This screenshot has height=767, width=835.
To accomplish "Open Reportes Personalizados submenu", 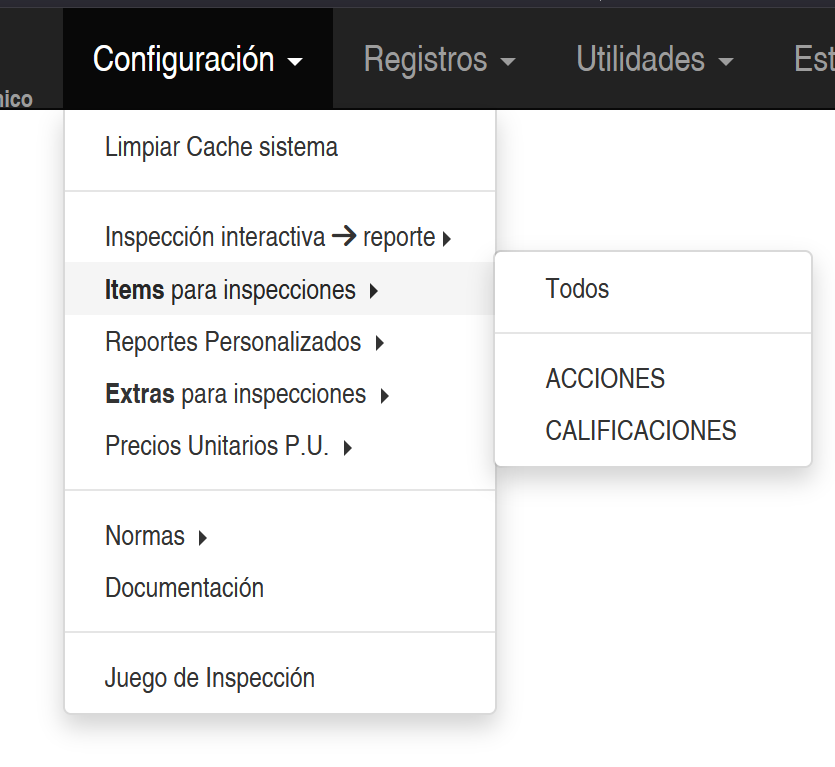I will 233,342.
